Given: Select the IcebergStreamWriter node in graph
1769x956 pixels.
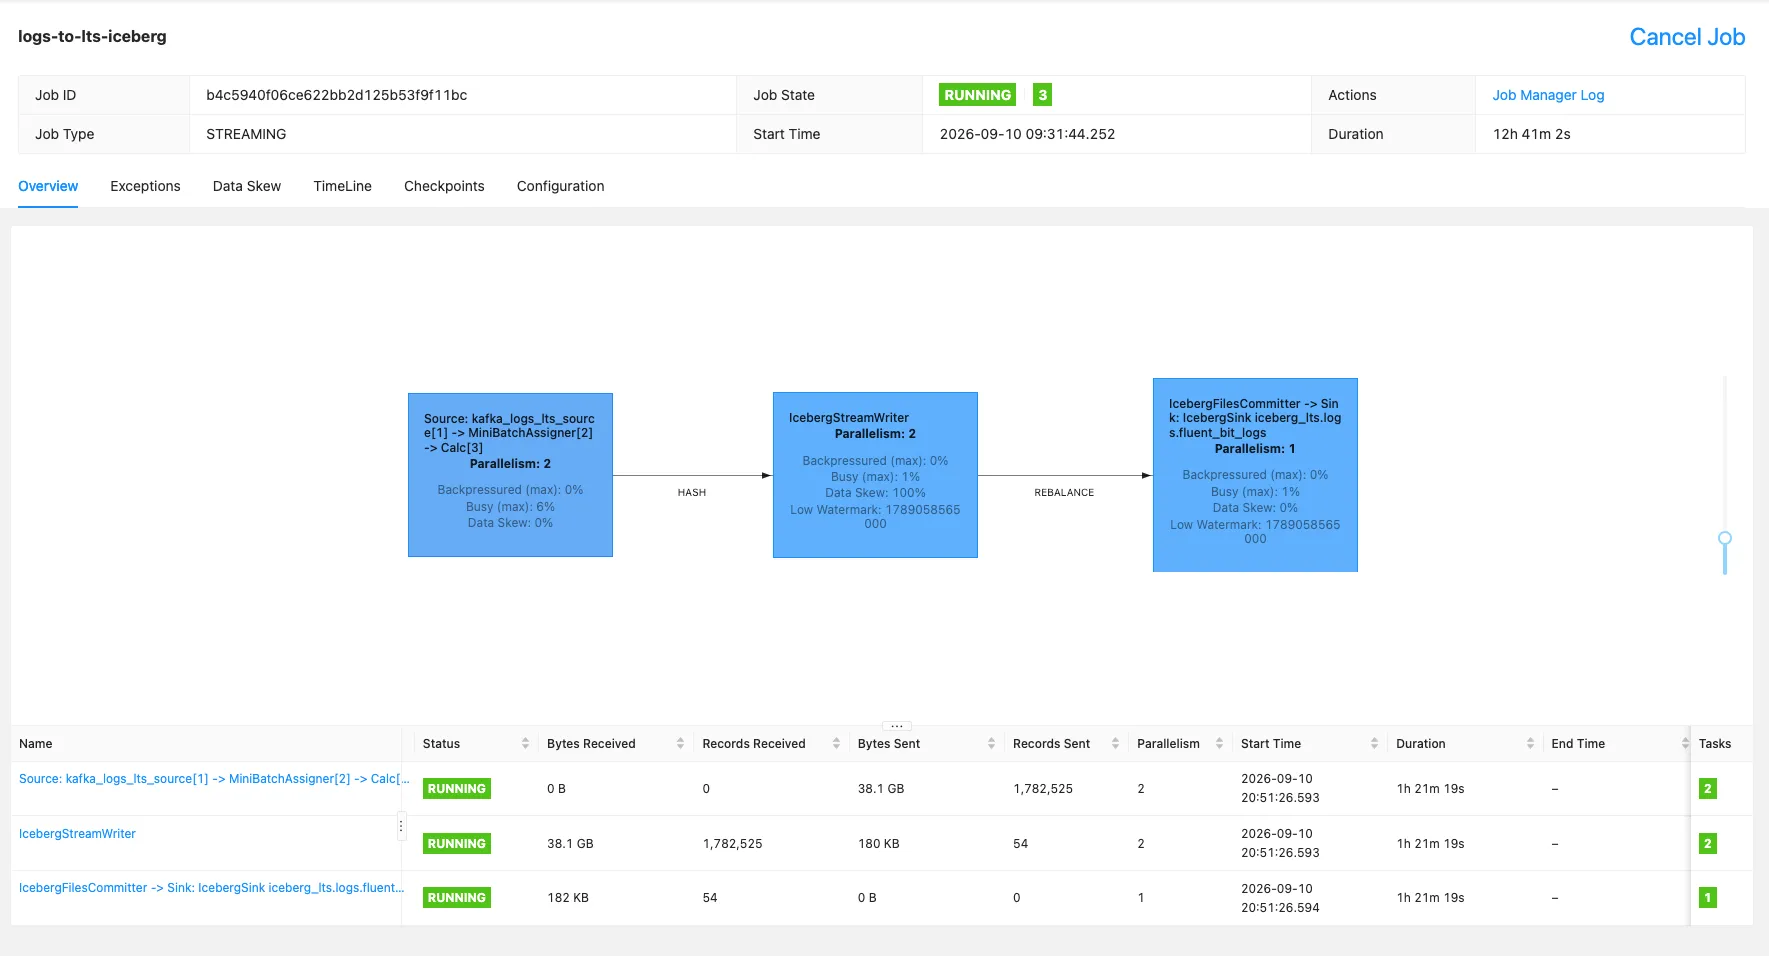Looking at the screenshot, I should click(875, 475).
